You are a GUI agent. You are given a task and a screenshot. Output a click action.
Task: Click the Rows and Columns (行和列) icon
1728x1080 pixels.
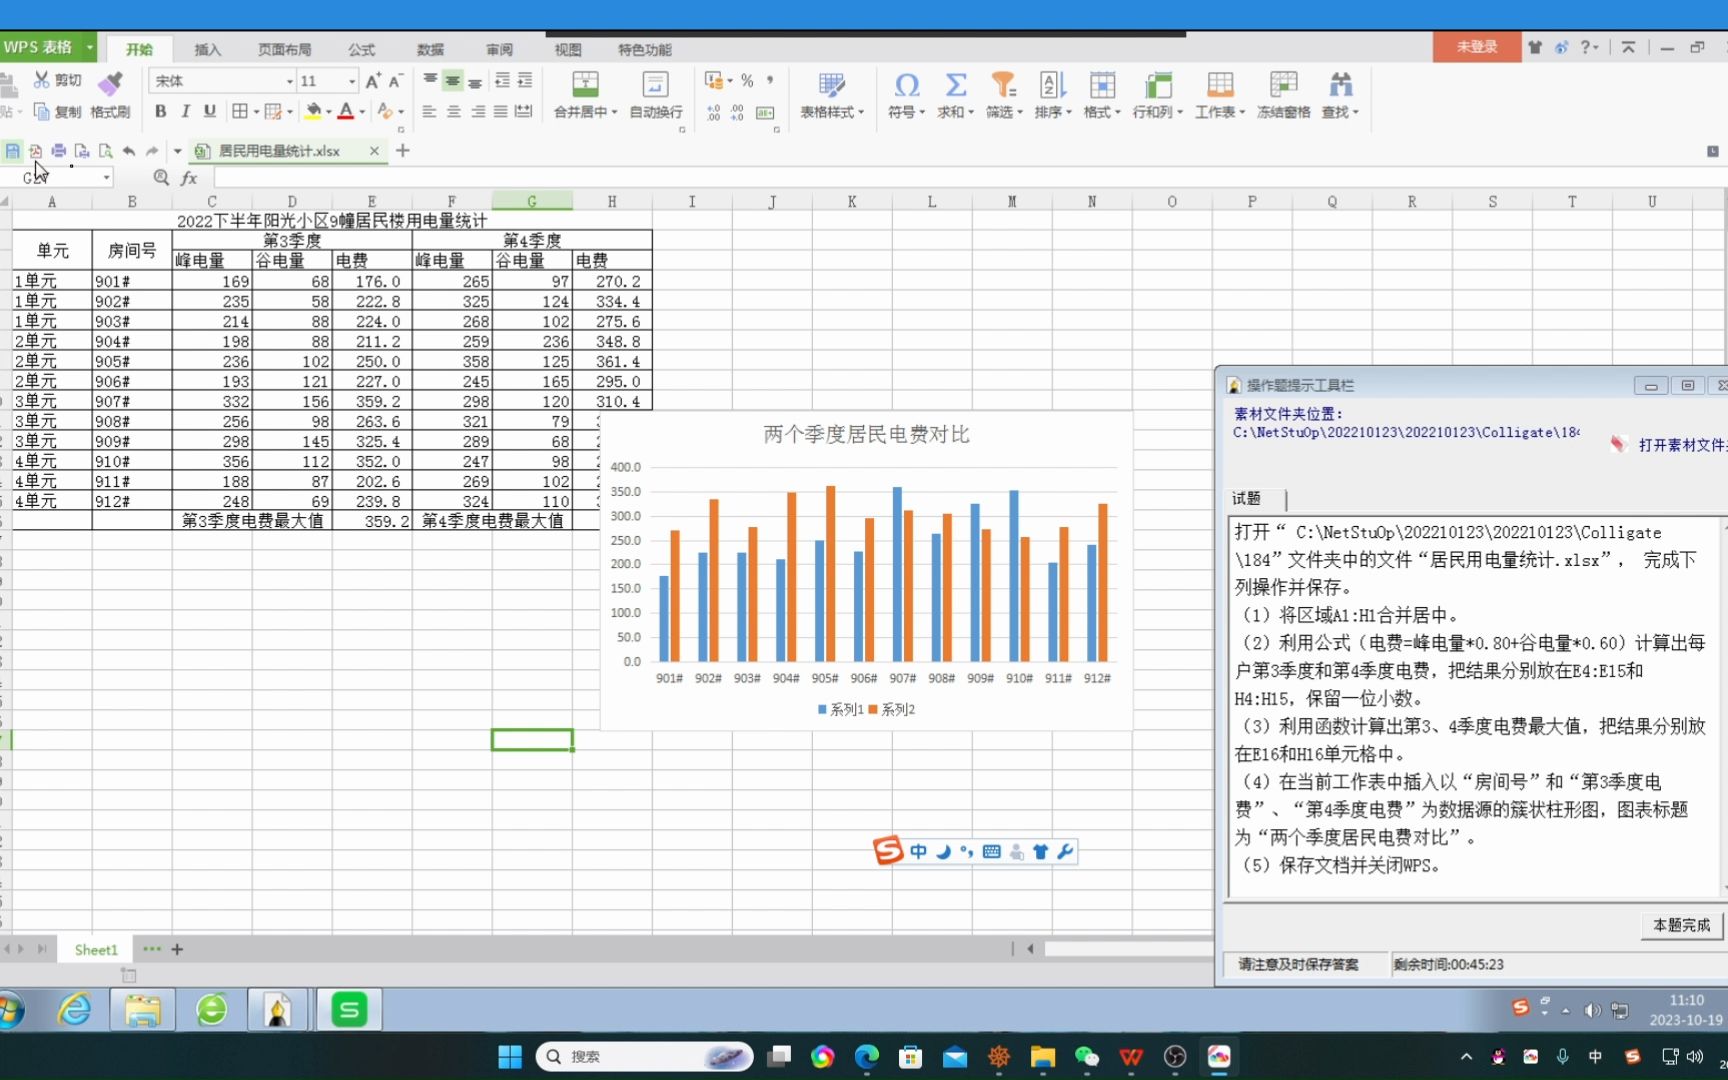1158,84
